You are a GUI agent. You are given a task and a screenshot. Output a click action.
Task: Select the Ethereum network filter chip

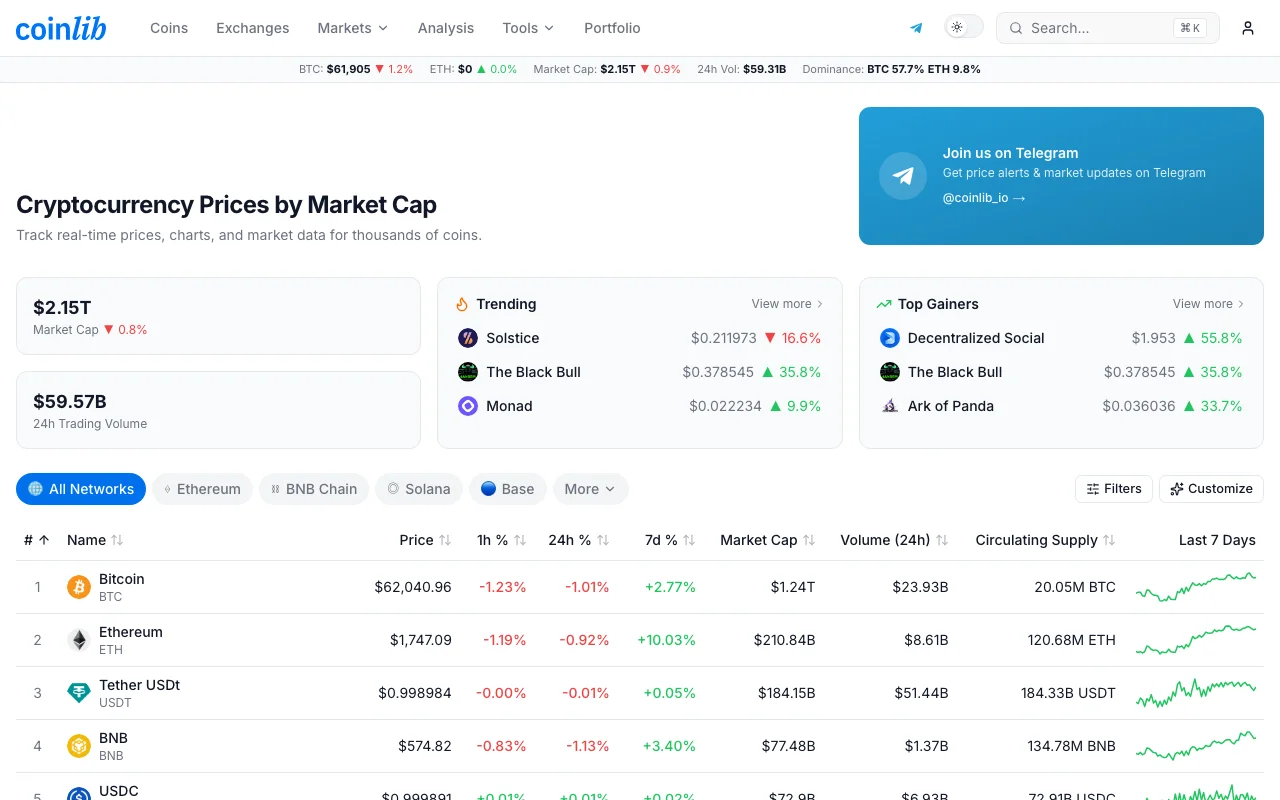click(x=202, y=489)
